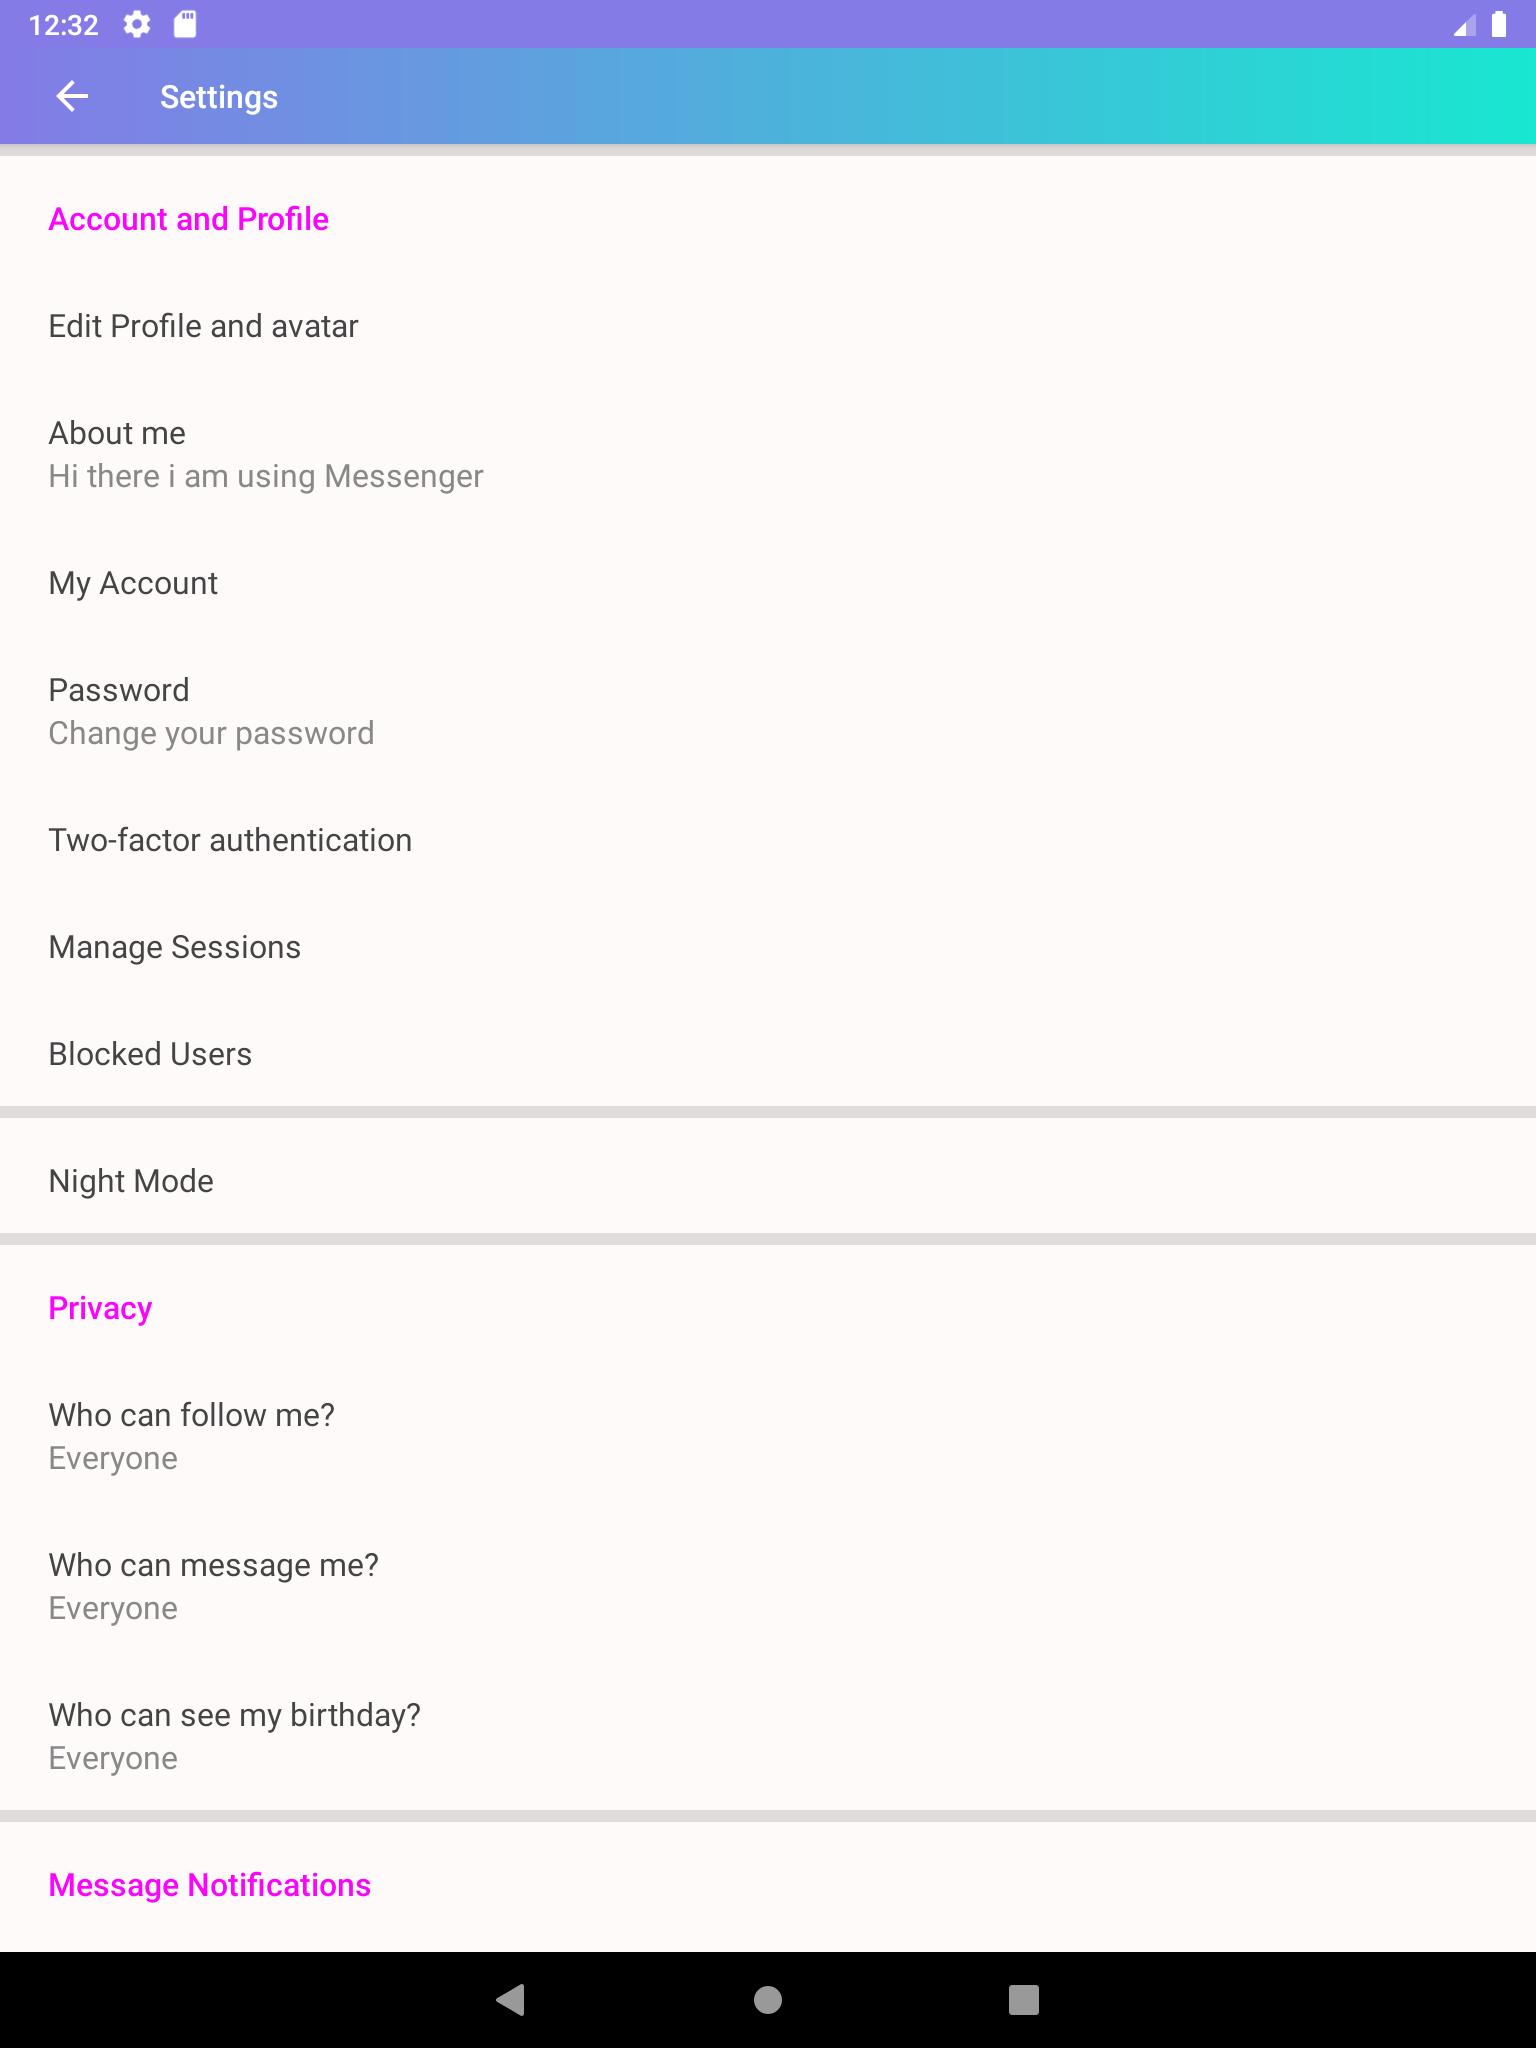Tap the battery icon in status bar
Viewport: 1536px width, 2048px height.
1498,25
